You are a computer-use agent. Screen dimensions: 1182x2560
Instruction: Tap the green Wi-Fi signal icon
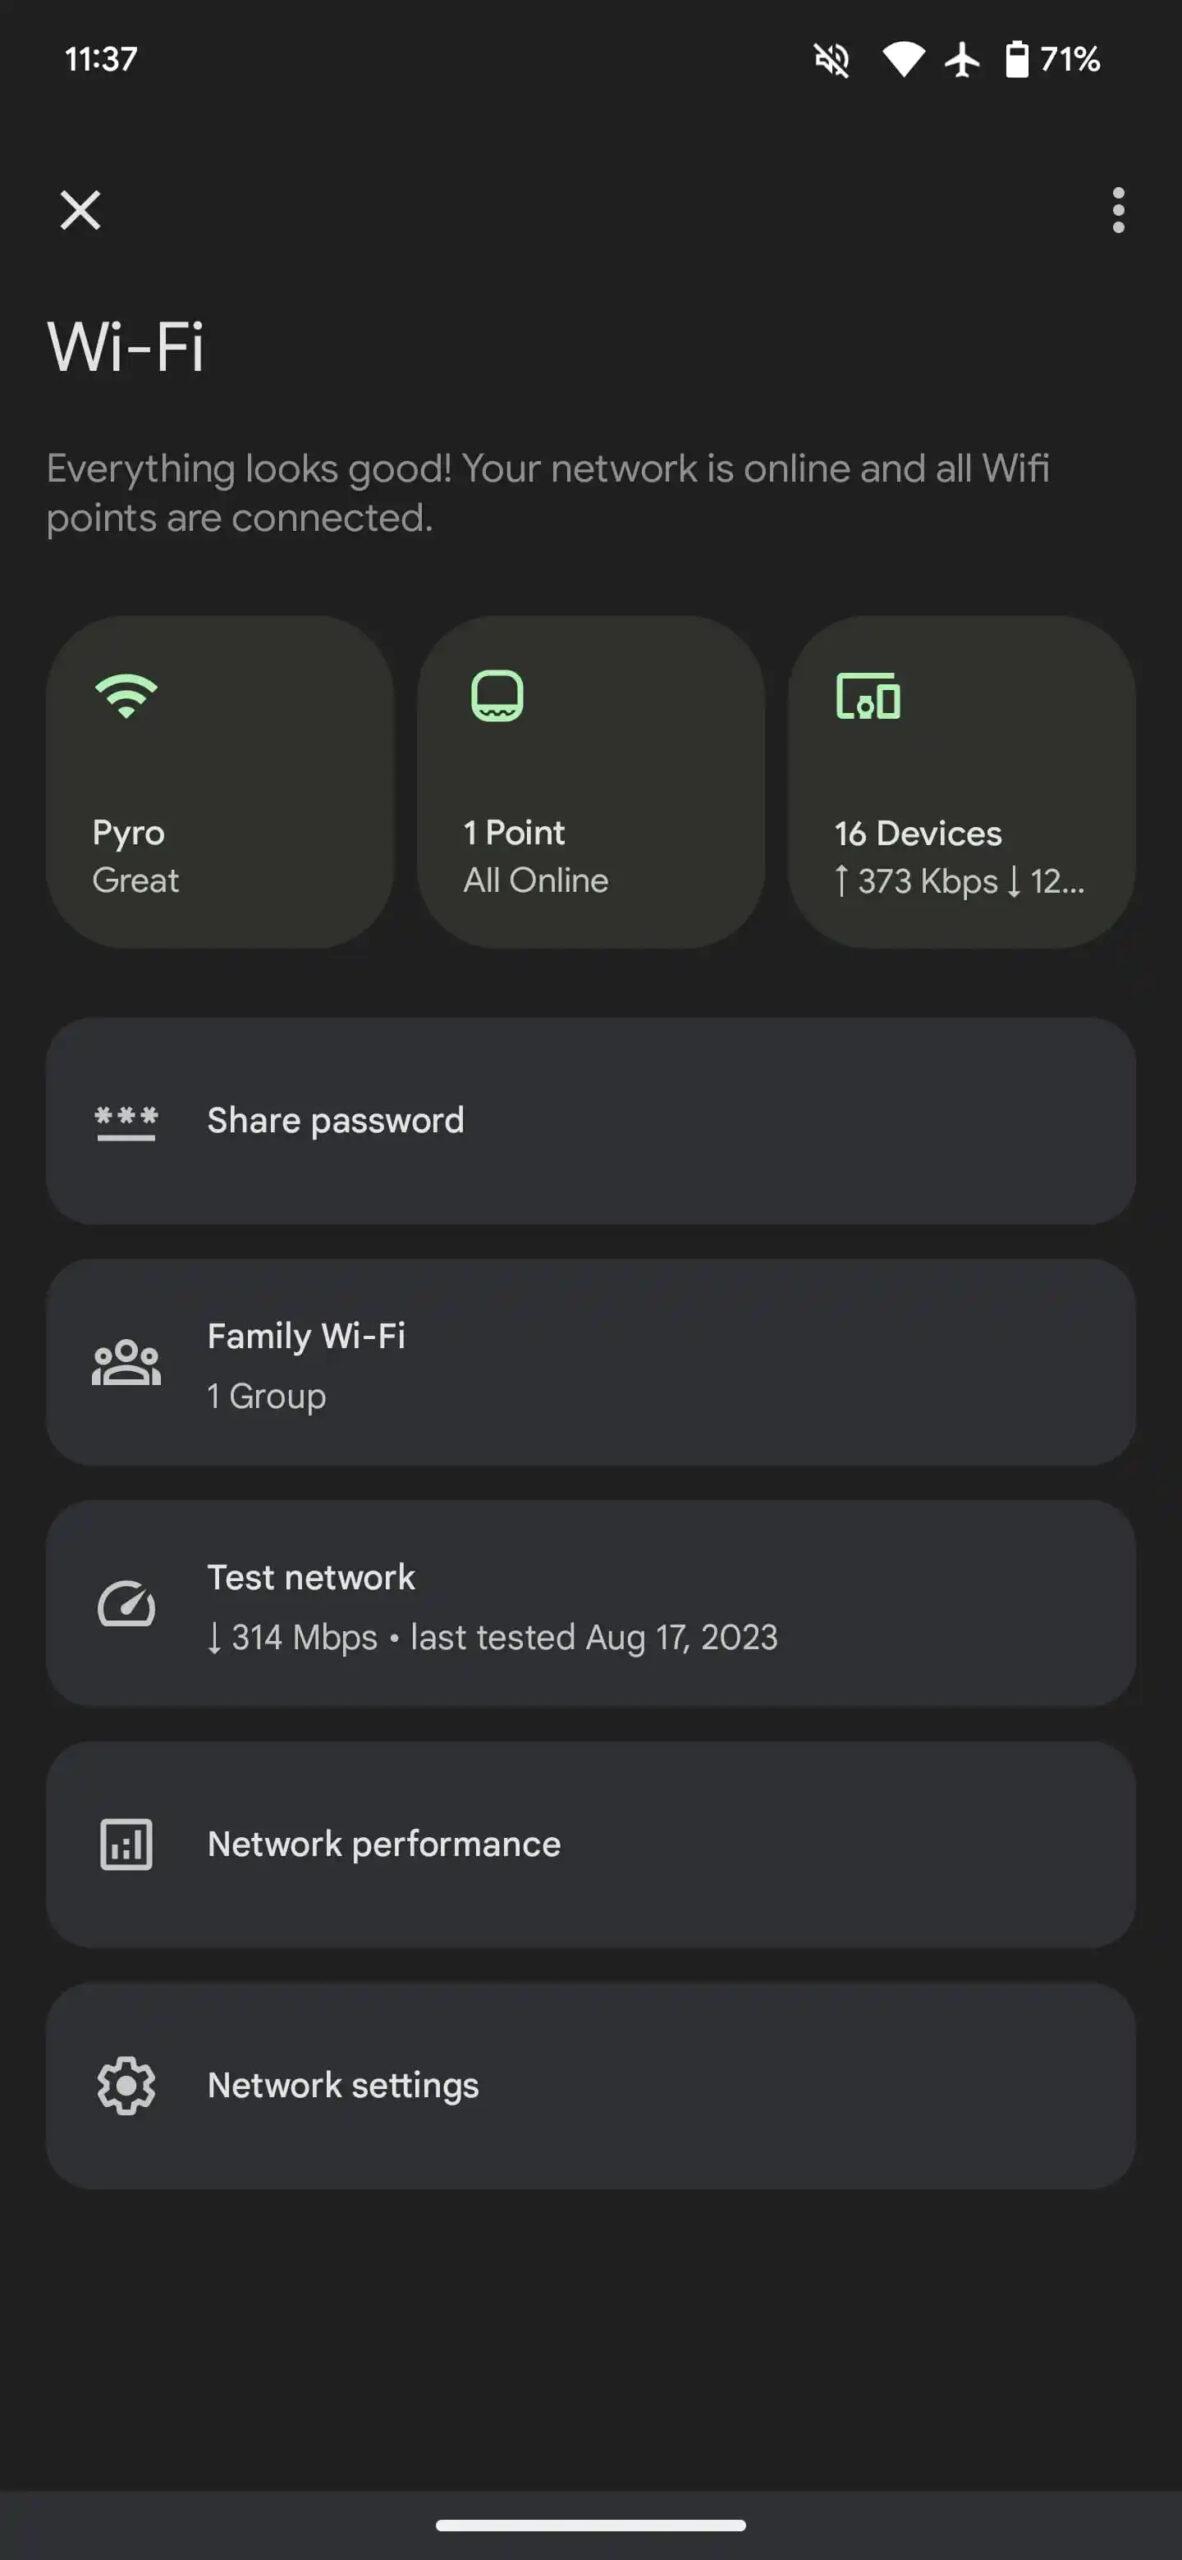click(126, 695)
